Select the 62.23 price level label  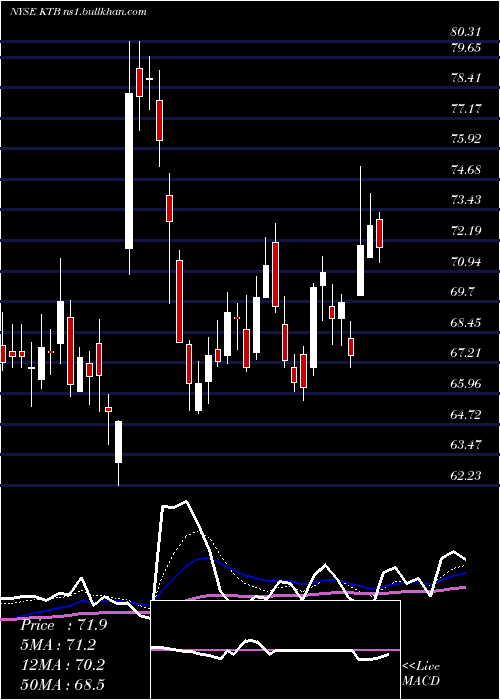click(466, 476)
